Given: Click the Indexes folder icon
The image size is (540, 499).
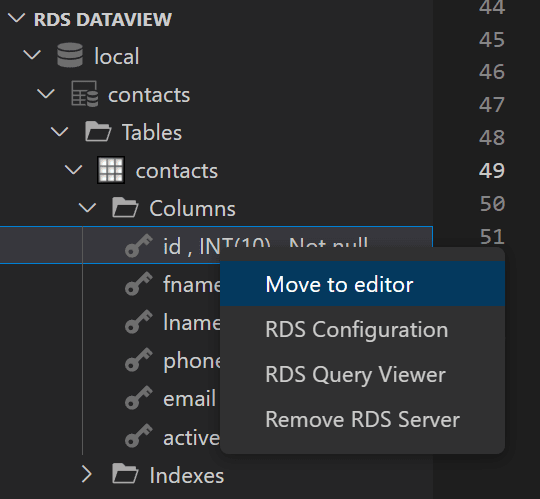Looking at the screenshot, I should point(125,474).
